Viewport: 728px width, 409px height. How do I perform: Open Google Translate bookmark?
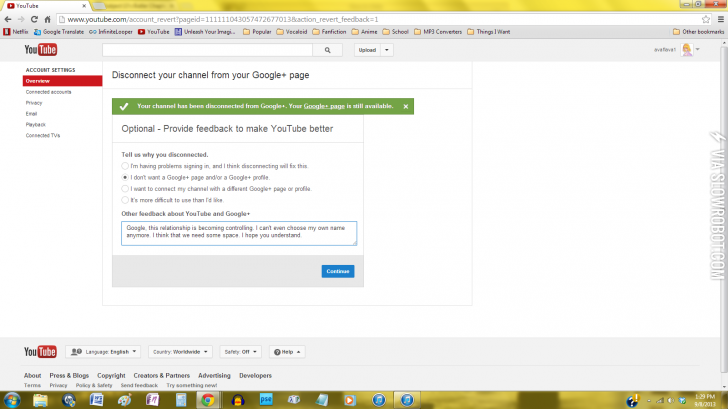pos(59,32)
